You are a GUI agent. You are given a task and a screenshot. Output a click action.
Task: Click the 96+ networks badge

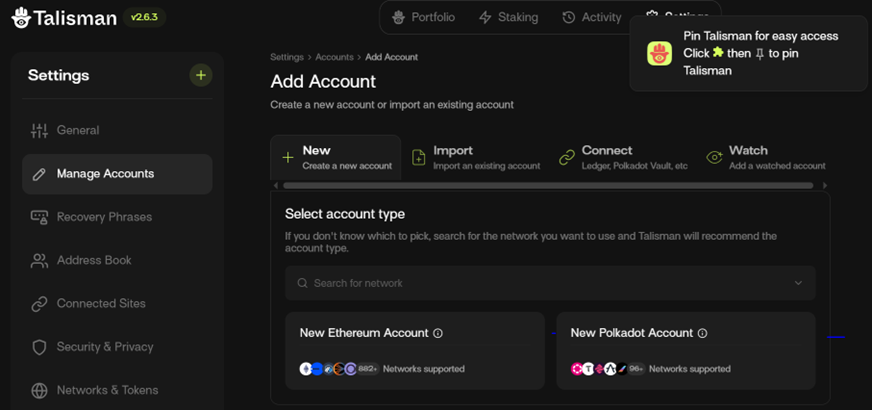pyautogui.click(x=636, y=368)
